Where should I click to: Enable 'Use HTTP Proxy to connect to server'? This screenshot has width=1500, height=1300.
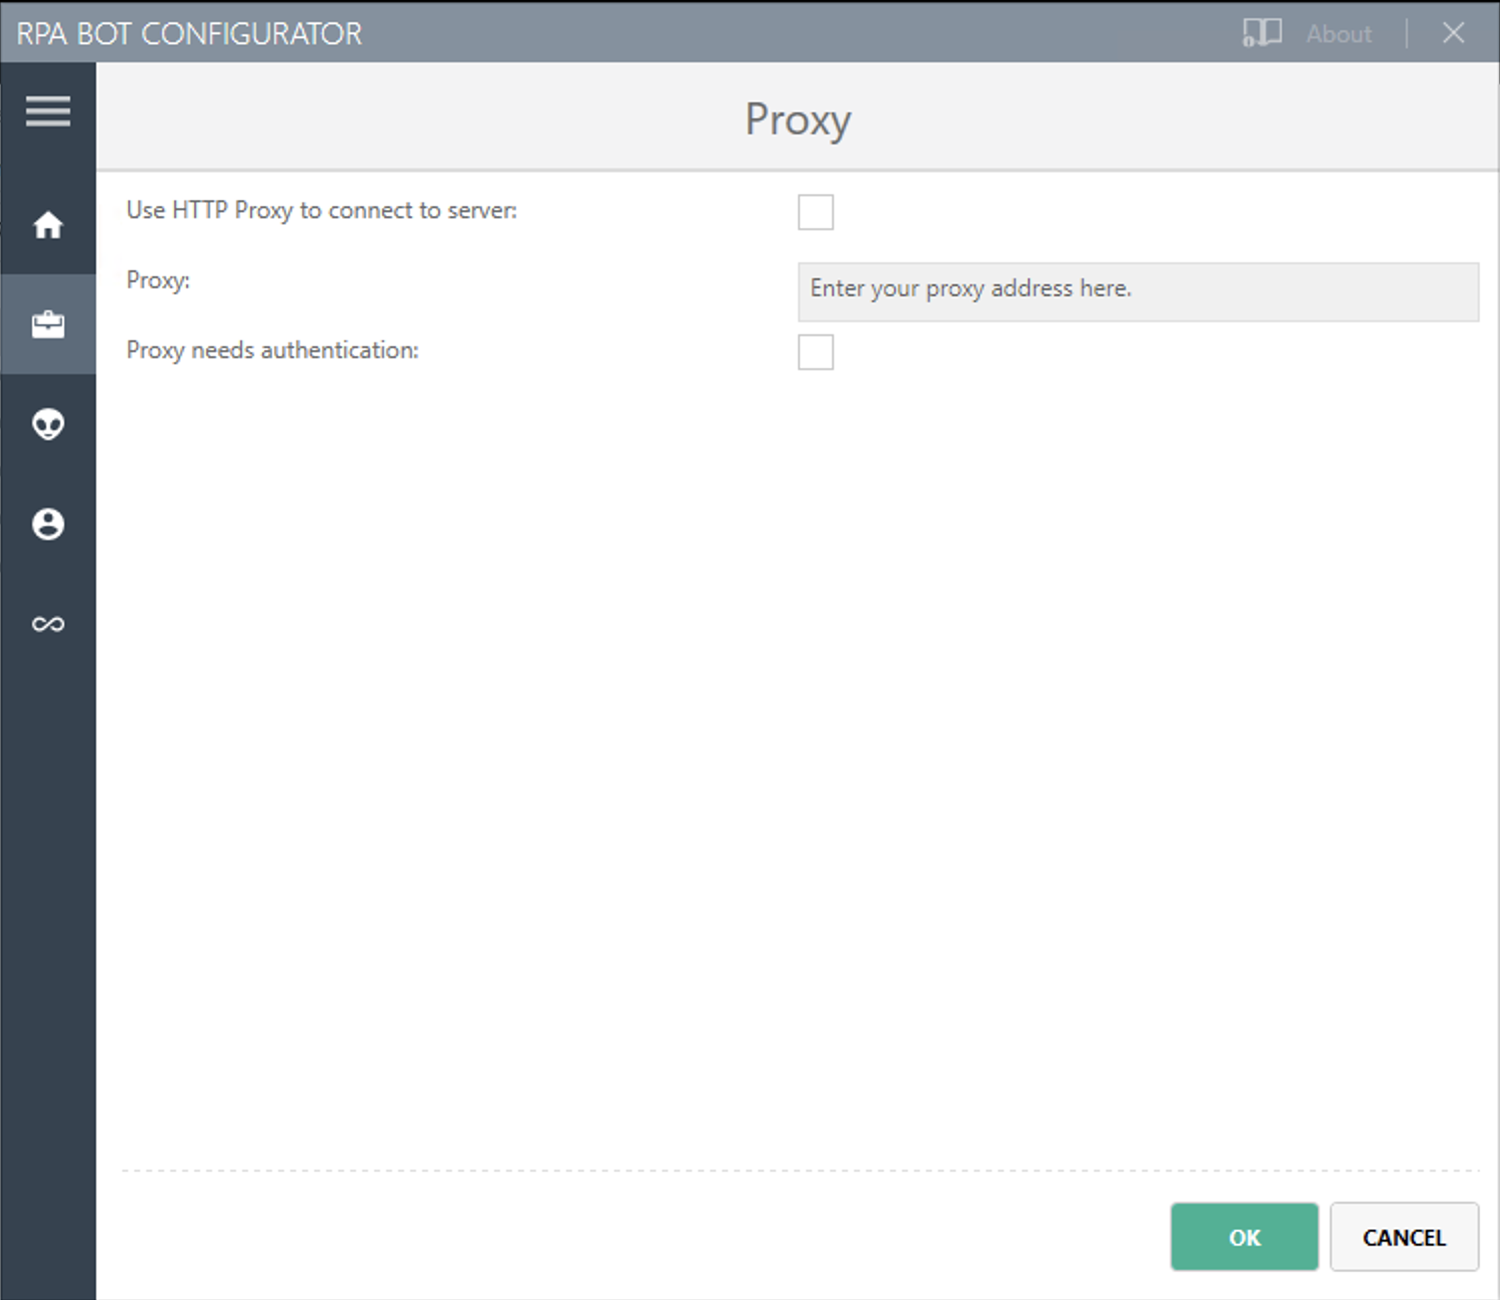coord(815,212)
